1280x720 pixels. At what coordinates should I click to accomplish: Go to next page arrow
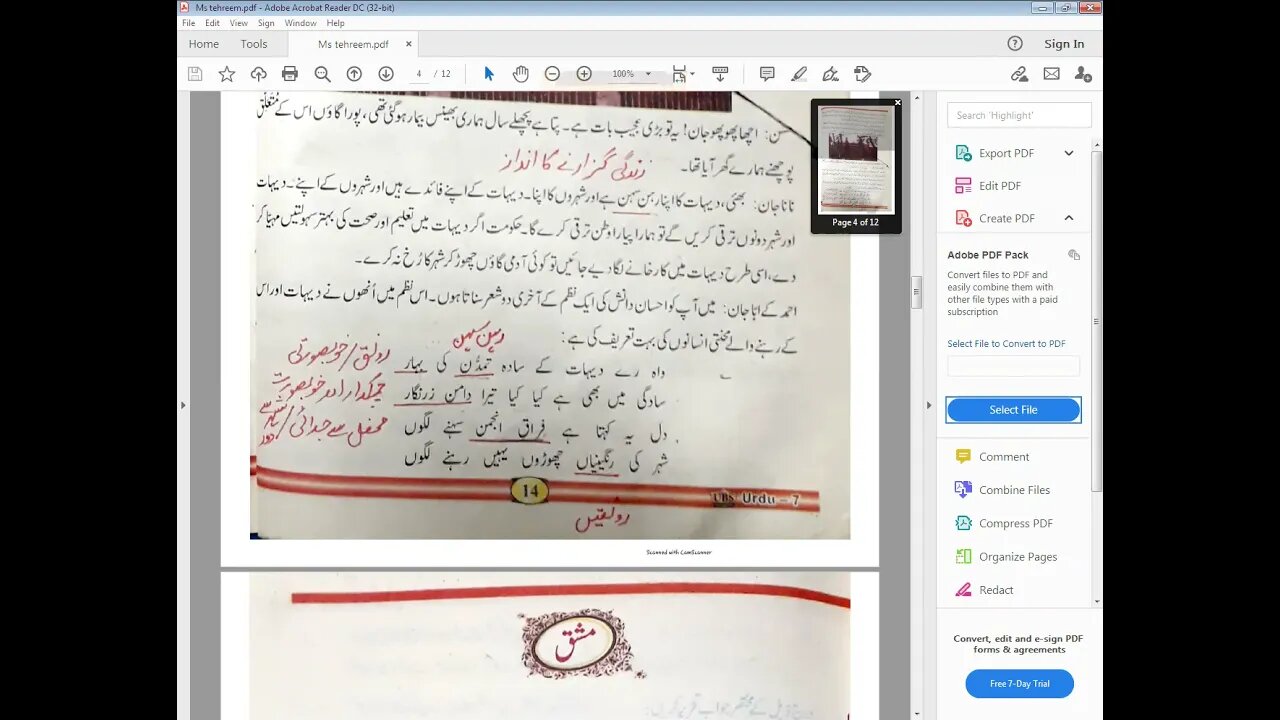(x=386, y=74)
